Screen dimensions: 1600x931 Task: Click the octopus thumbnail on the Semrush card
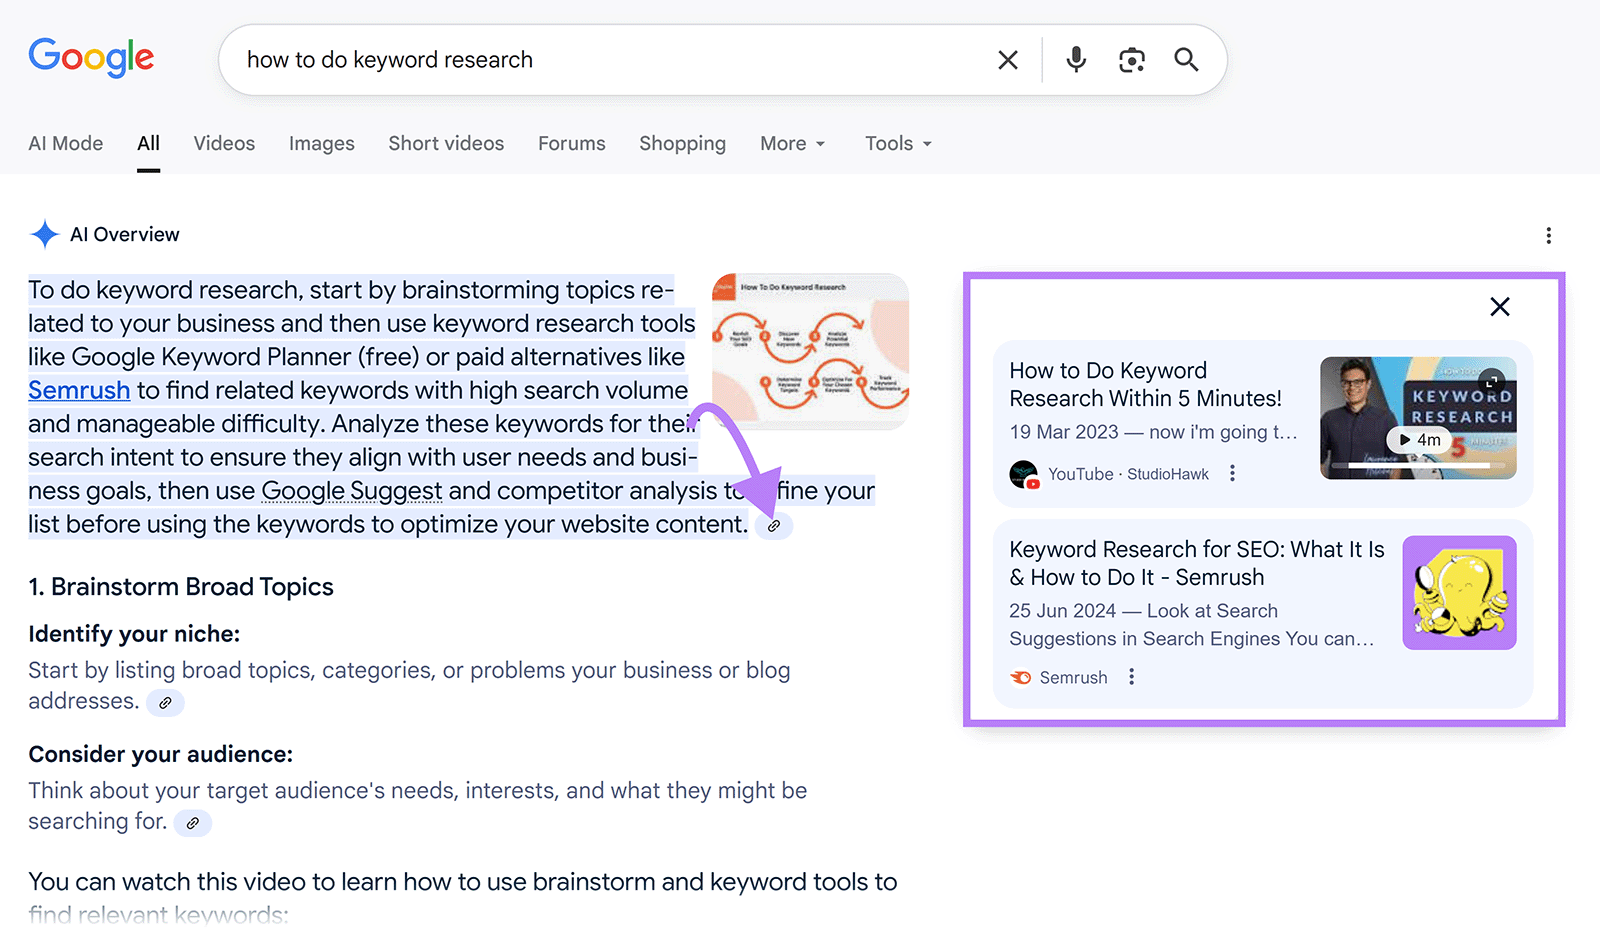point(1458,592)
